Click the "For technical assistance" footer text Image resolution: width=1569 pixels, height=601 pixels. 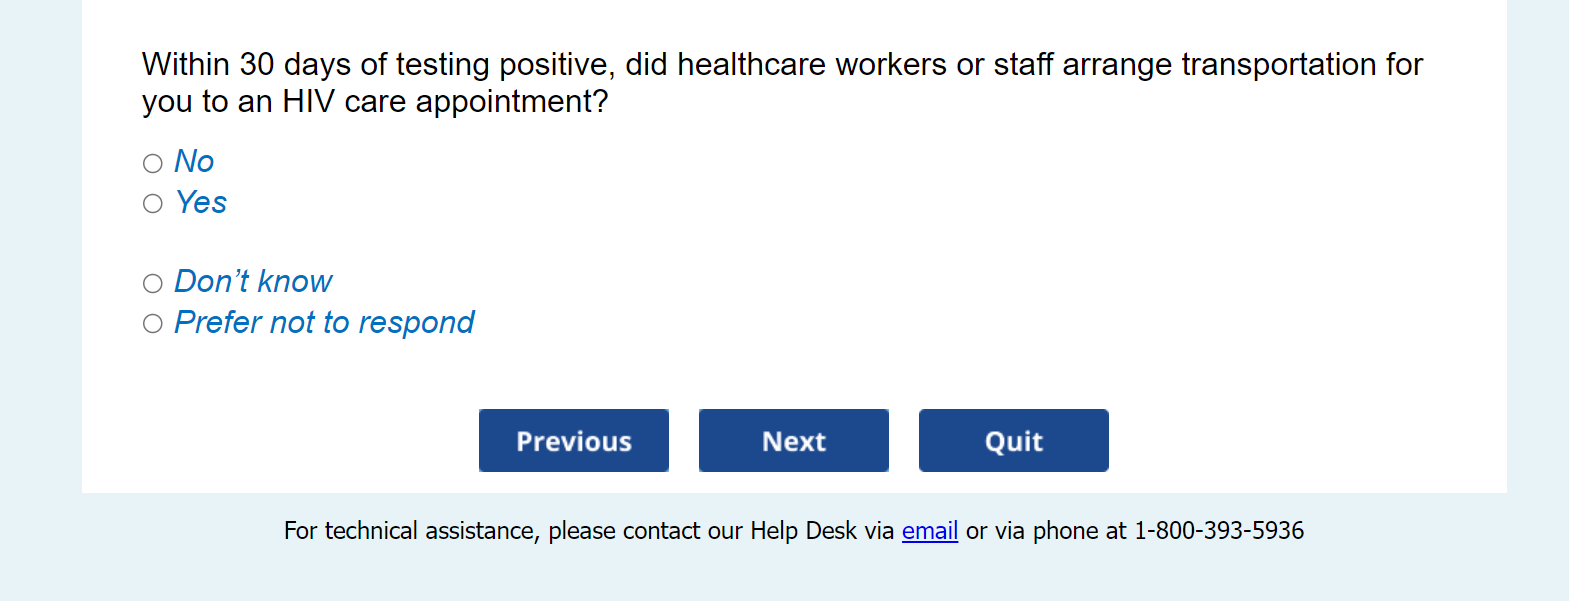point(411,531)
